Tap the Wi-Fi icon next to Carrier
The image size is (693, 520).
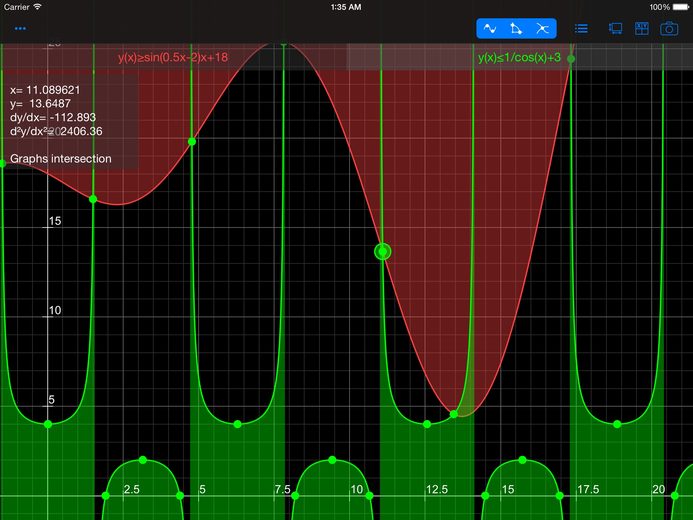[x=38, y=7]
